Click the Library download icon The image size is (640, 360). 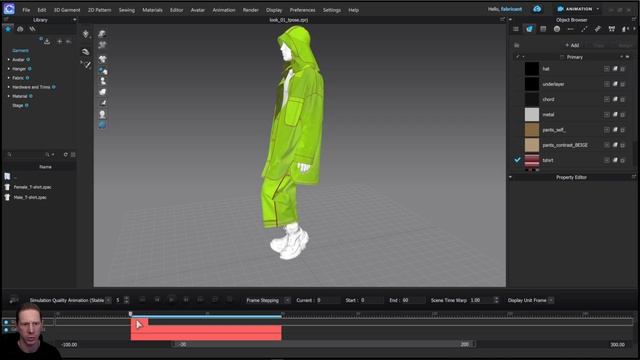(x=47, y=41)
